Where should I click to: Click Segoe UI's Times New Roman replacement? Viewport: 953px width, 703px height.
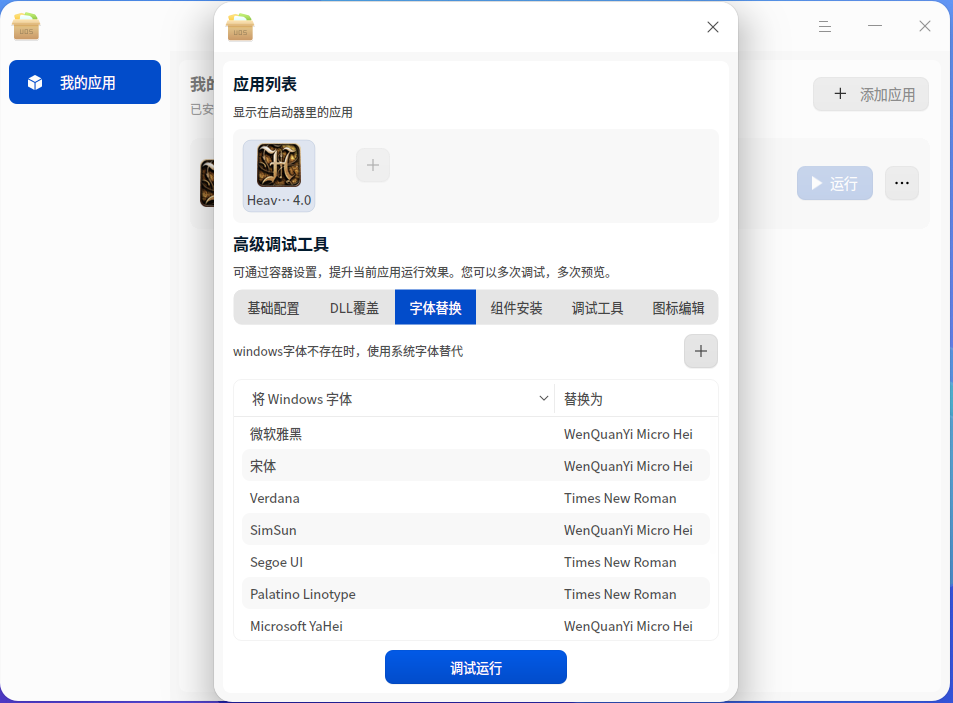pyautogui.click(x=620, y=562)
